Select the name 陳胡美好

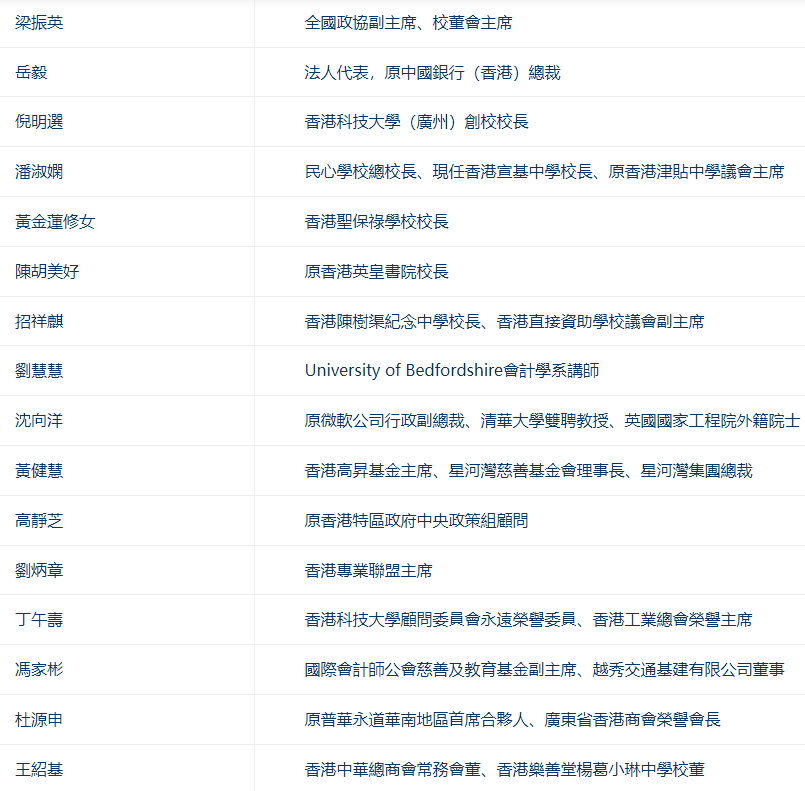(47, 272)
